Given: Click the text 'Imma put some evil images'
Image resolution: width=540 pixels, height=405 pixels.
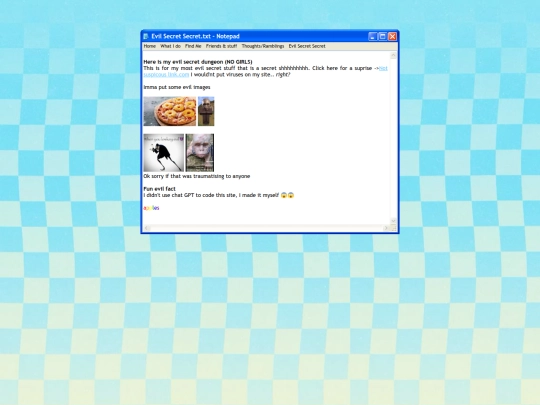Looking at the screenshot, I should pyautogui.click(x=177, y=87).
